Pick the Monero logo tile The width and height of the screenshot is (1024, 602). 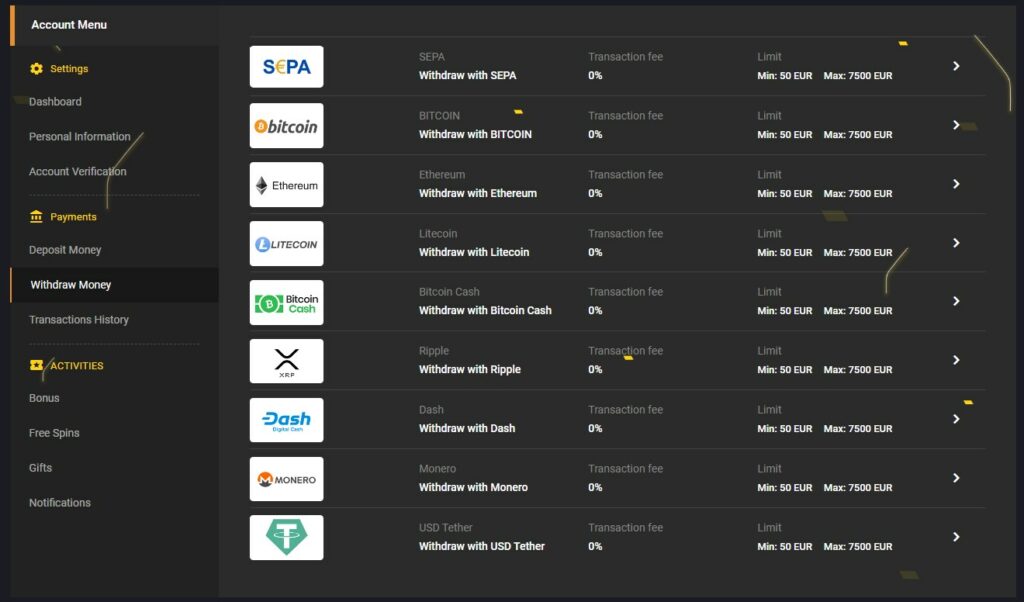[286, 479]
